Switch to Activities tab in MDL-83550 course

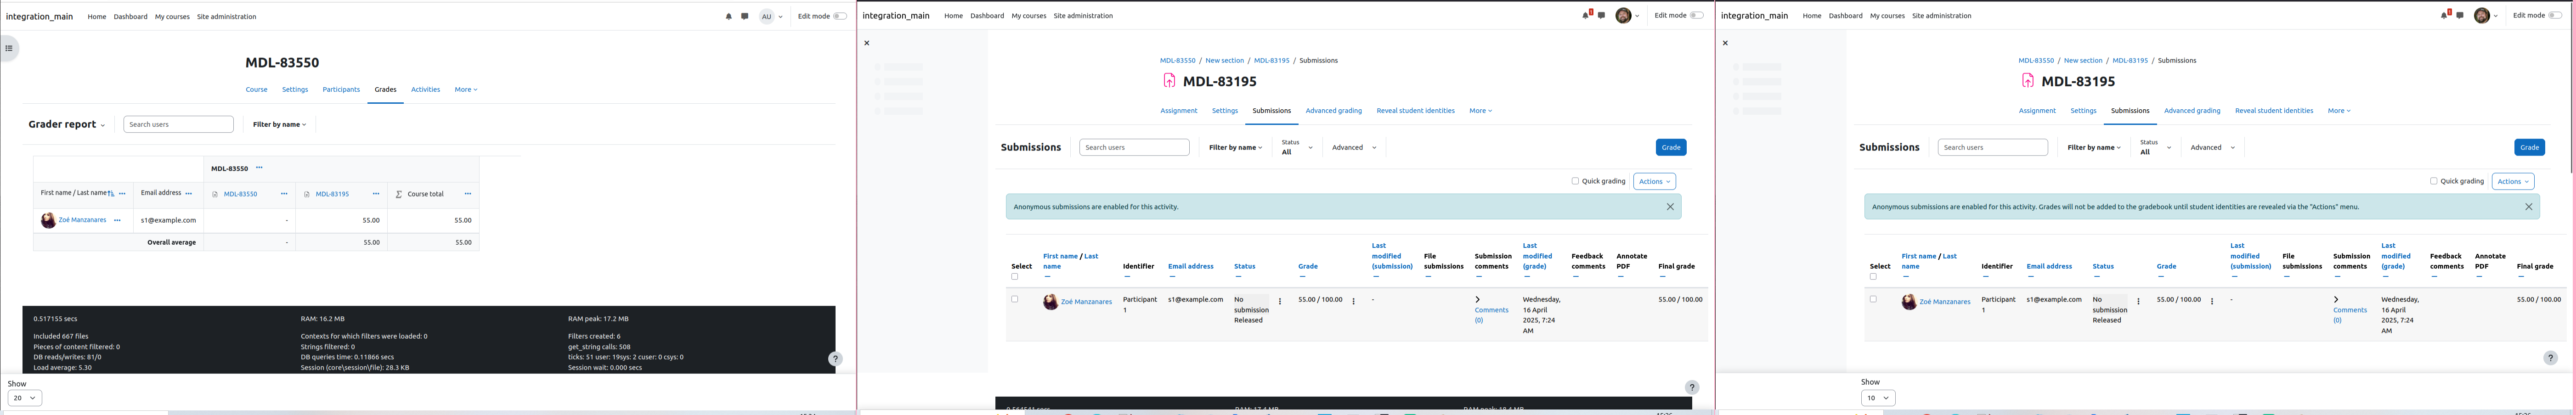425,90
